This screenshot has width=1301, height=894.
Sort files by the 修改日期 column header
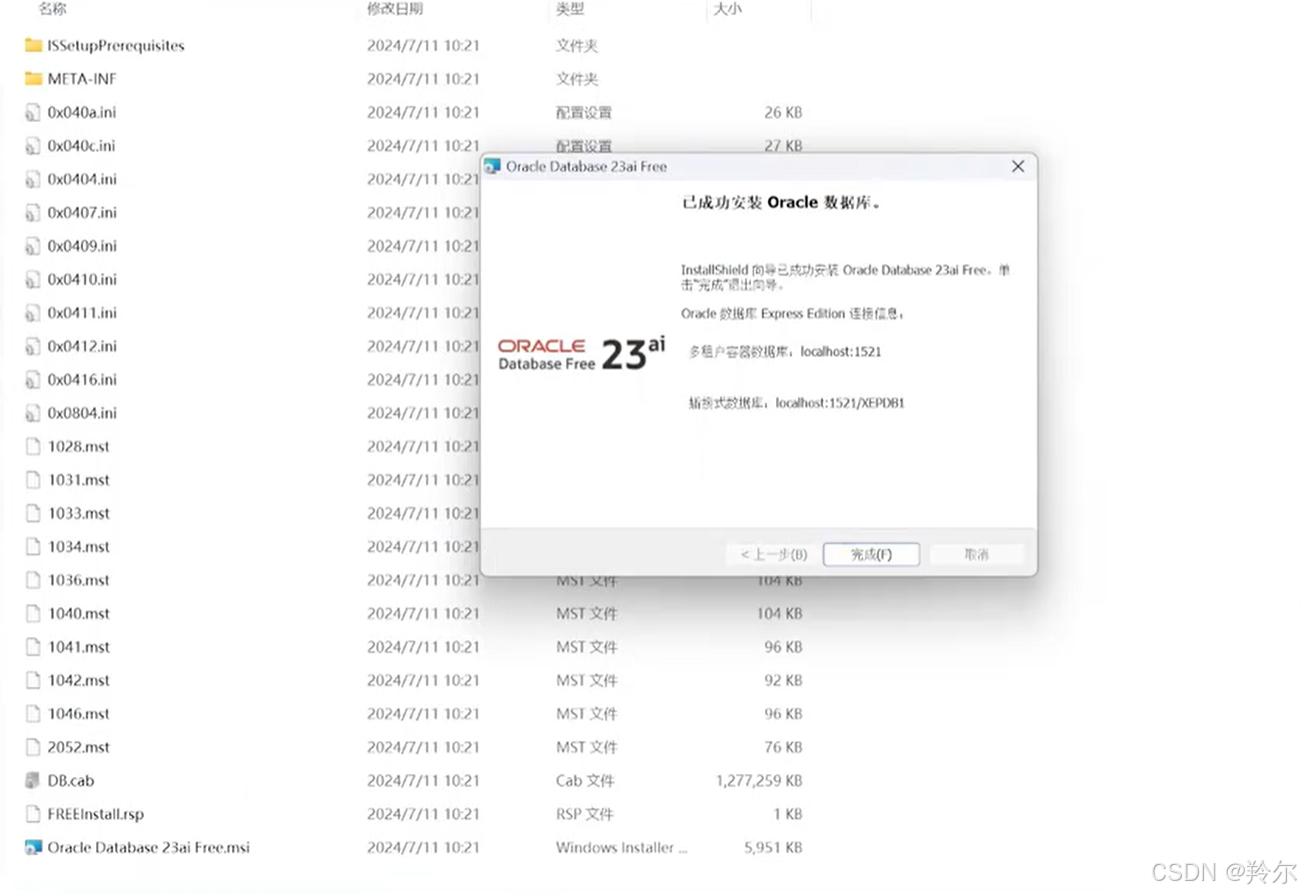394,9
